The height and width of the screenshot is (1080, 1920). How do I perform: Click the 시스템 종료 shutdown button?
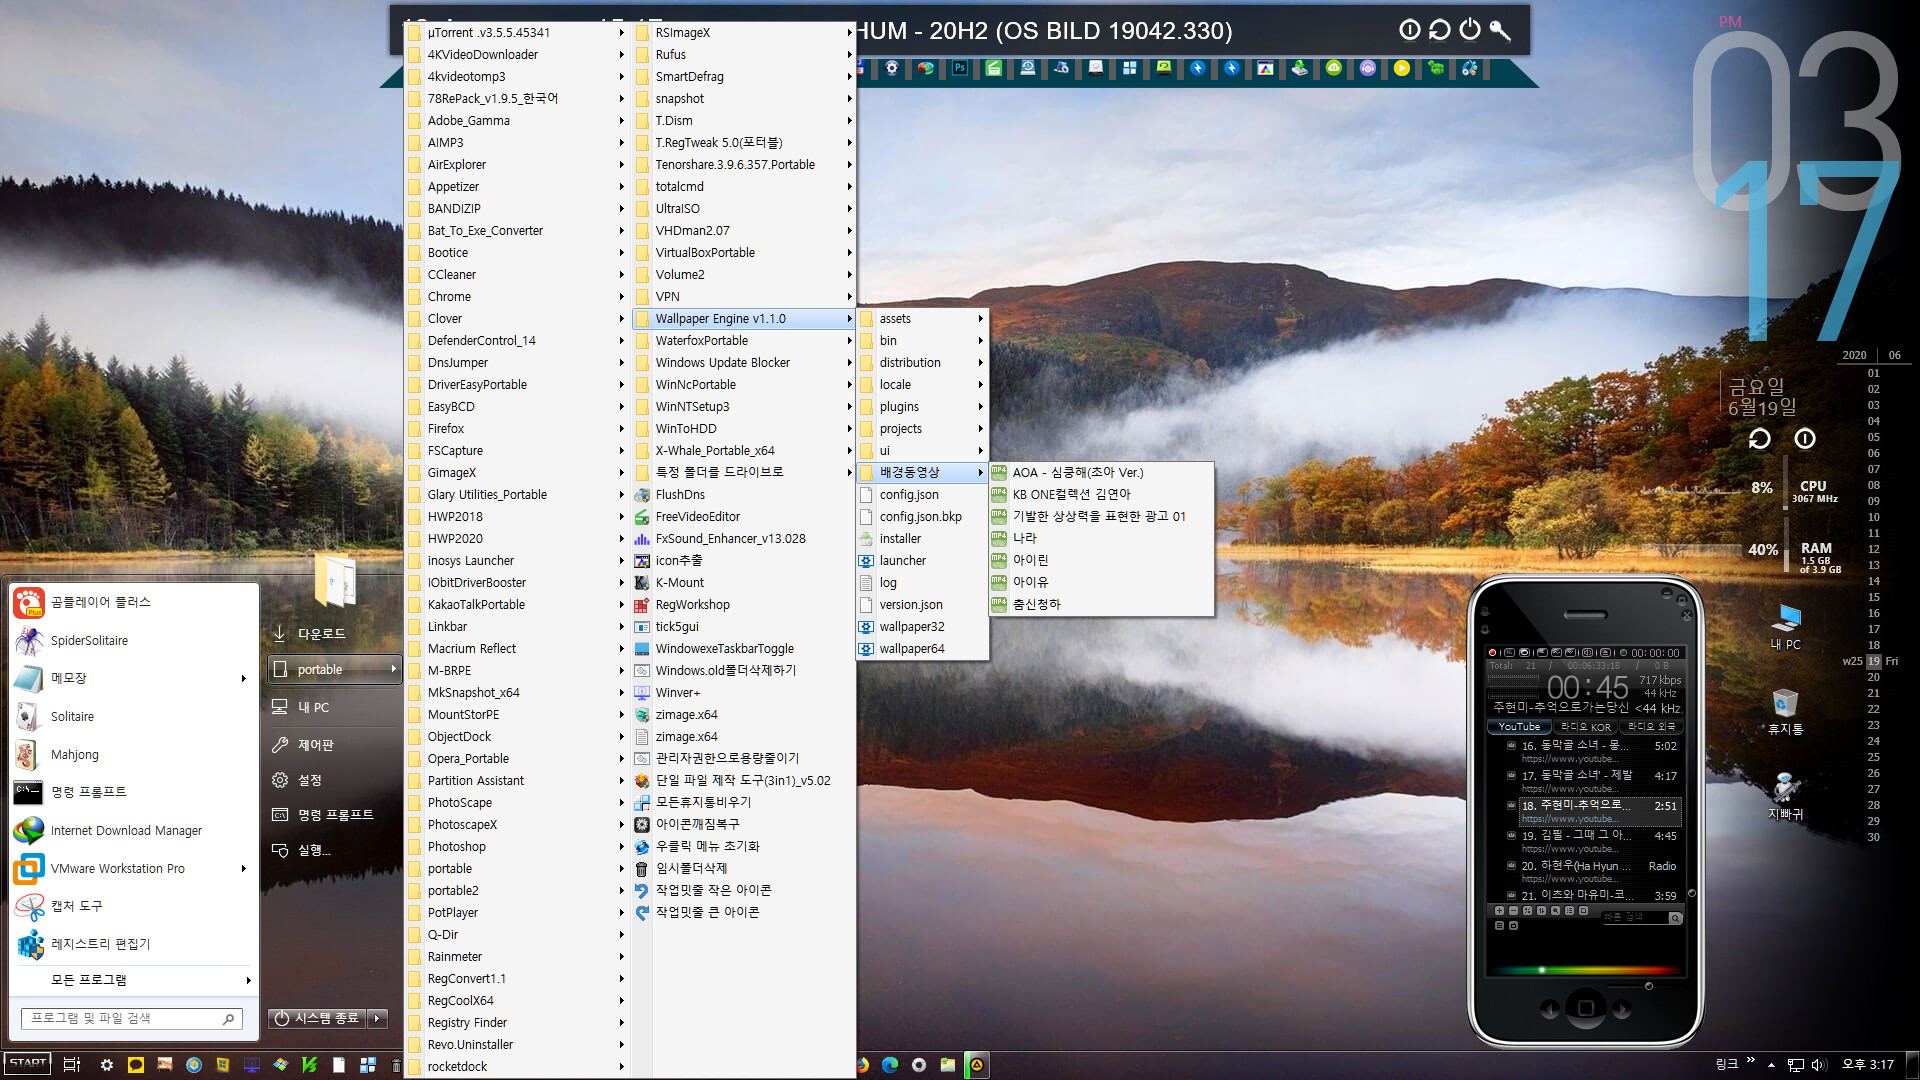(x=317, y=1018)
